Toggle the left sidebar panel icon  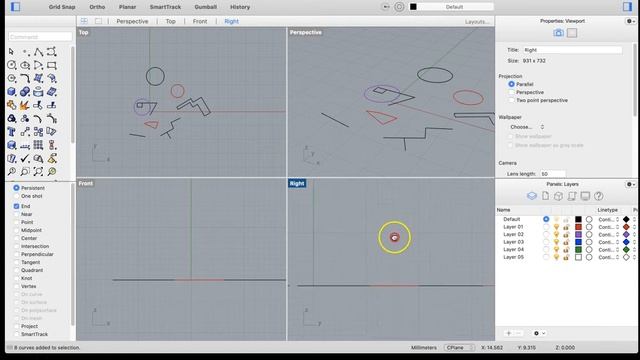16,7
